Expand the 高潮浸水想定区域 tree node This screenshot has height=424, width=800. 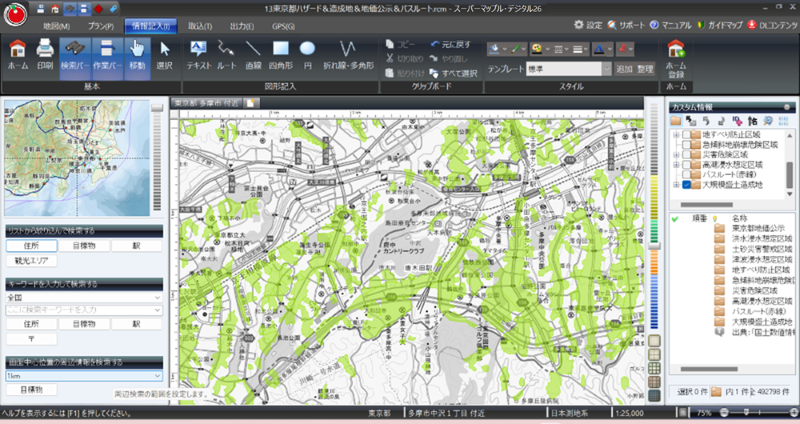click(x=676, y=164)
